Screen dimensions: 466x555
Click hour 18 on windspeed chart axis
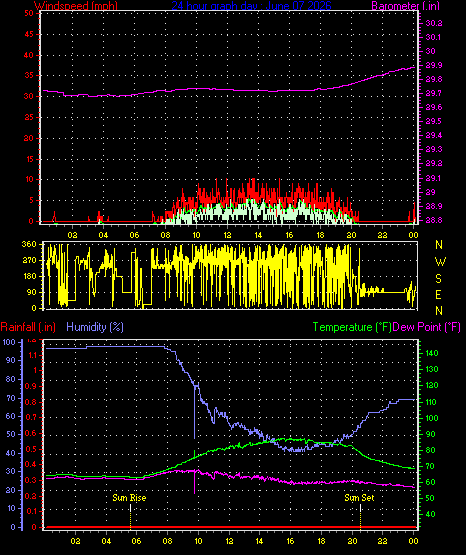(320, 235)
